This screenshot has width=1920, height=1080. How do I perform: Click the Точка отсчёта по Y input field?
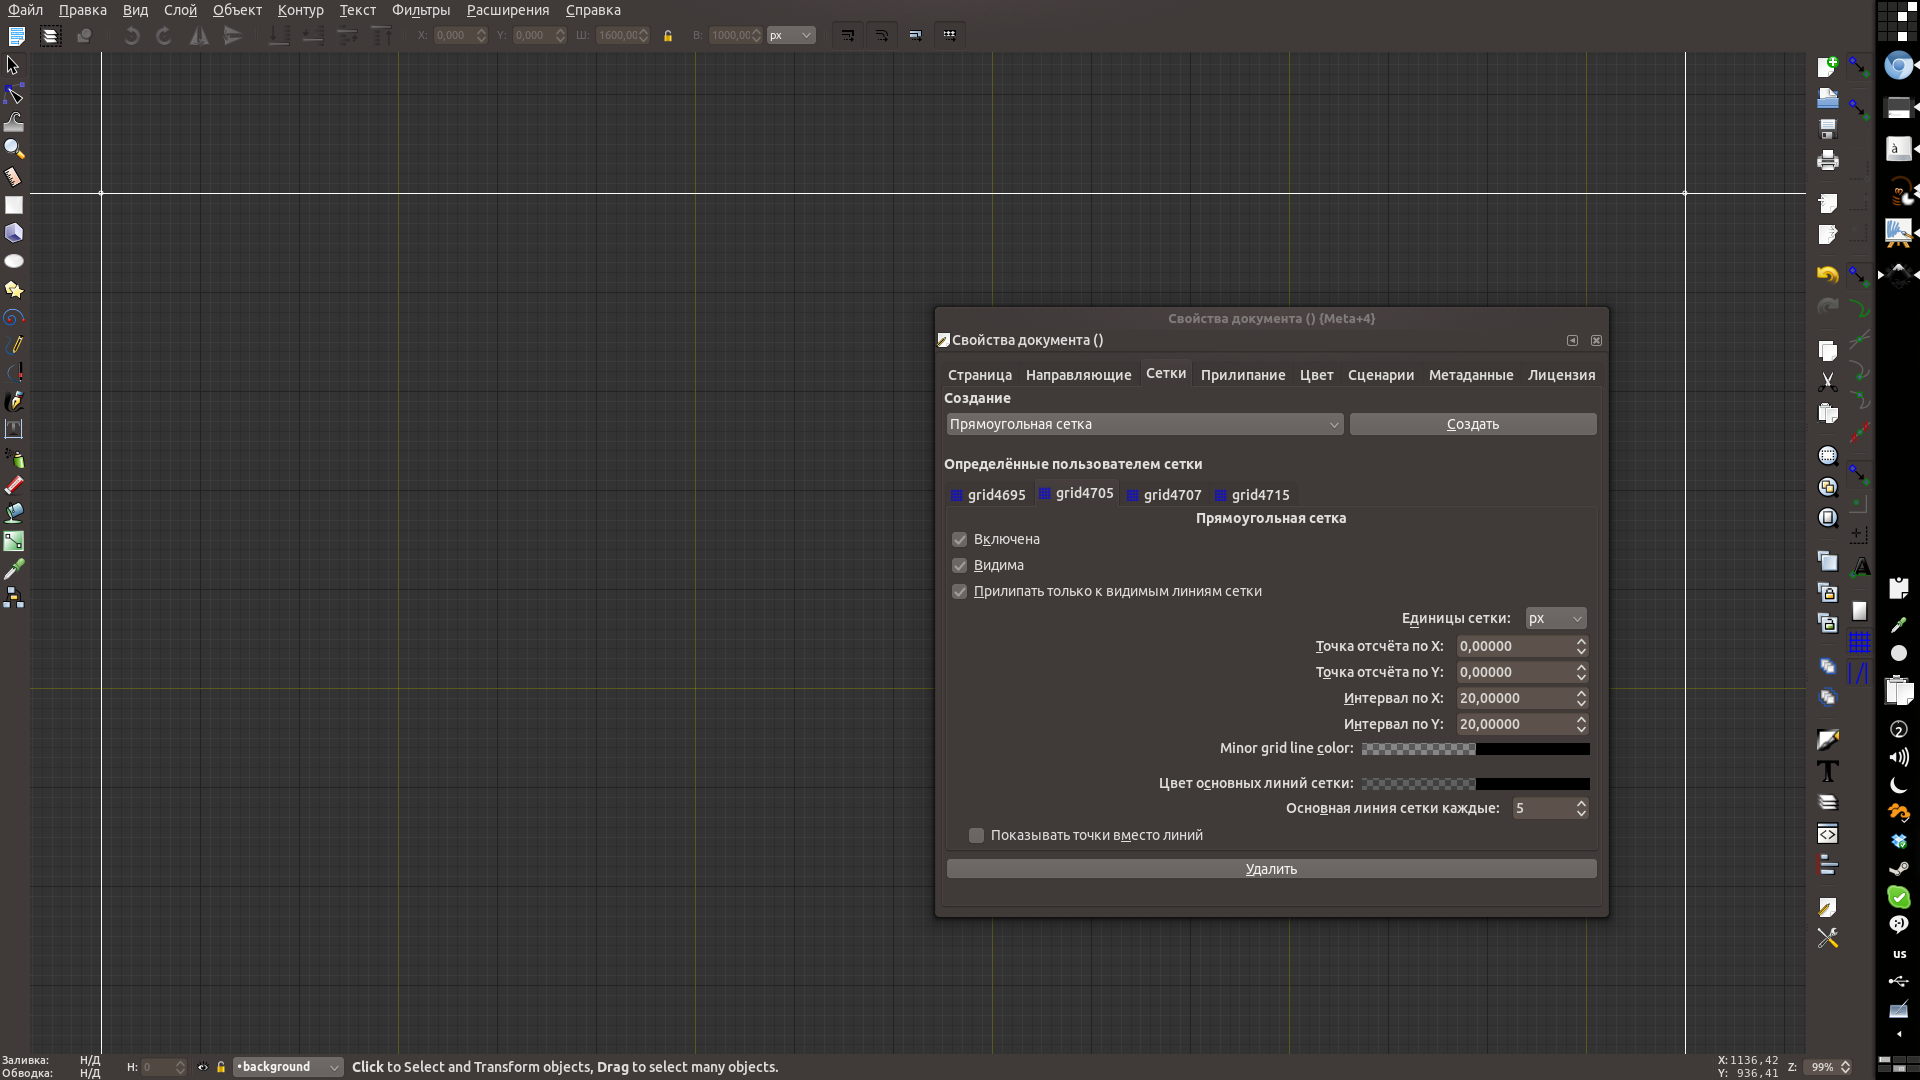point(1515,672)
